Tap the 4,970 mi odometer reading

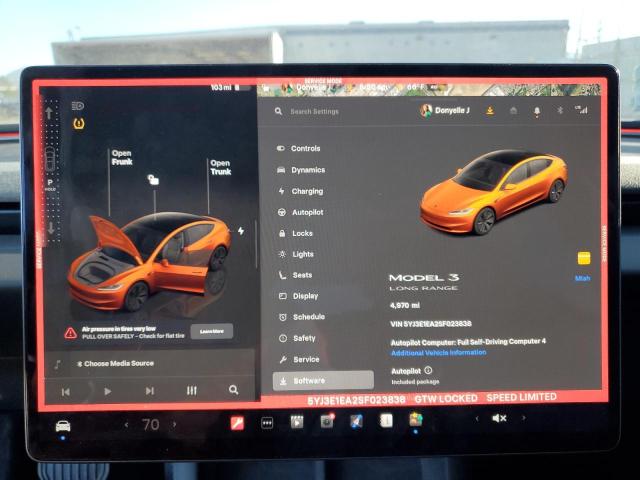coord(404,305)
